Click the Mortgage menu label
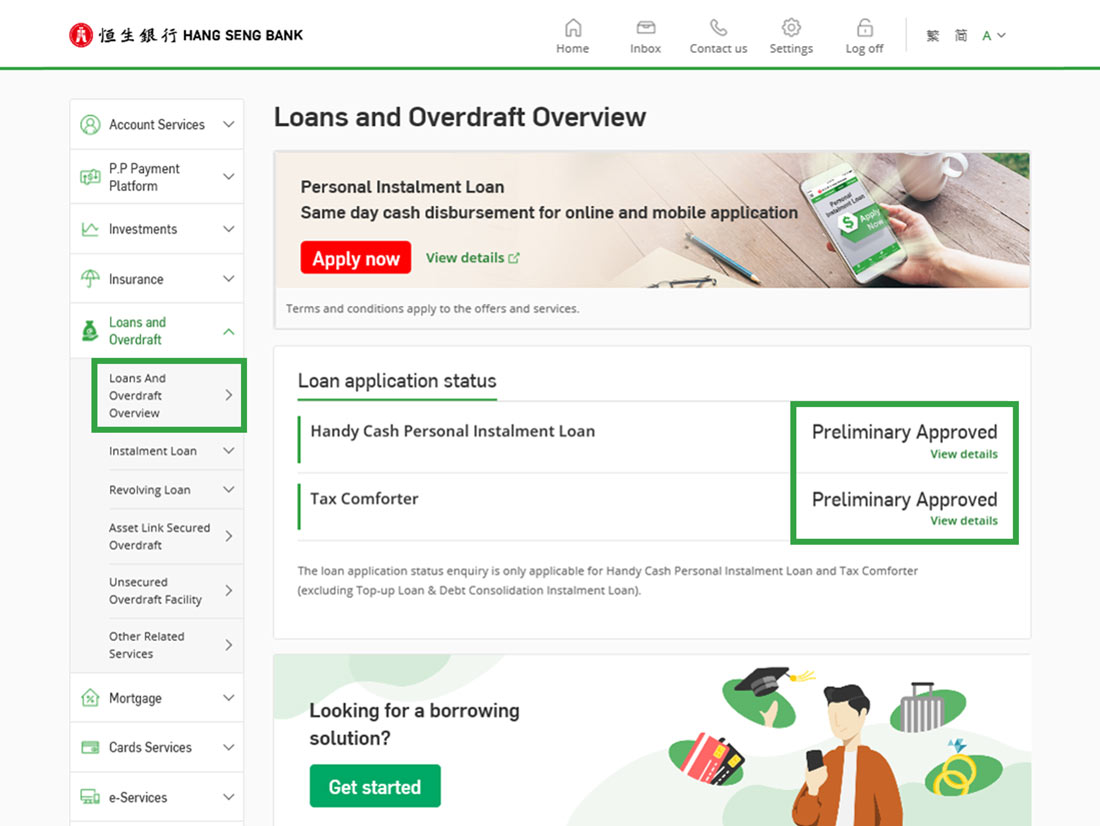 pyautogui.click(x=135, y=698)
